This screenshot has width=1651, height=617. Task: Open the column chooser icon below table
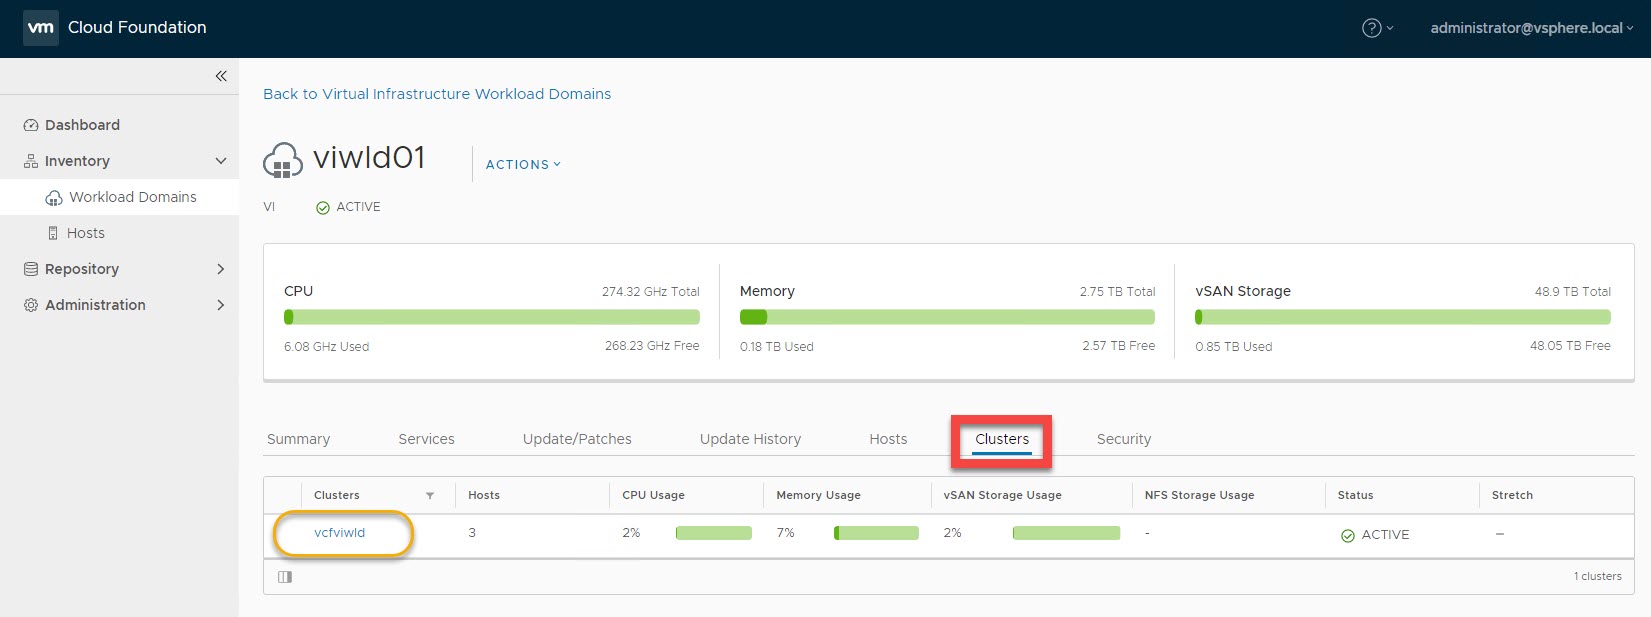coord(285,577)
